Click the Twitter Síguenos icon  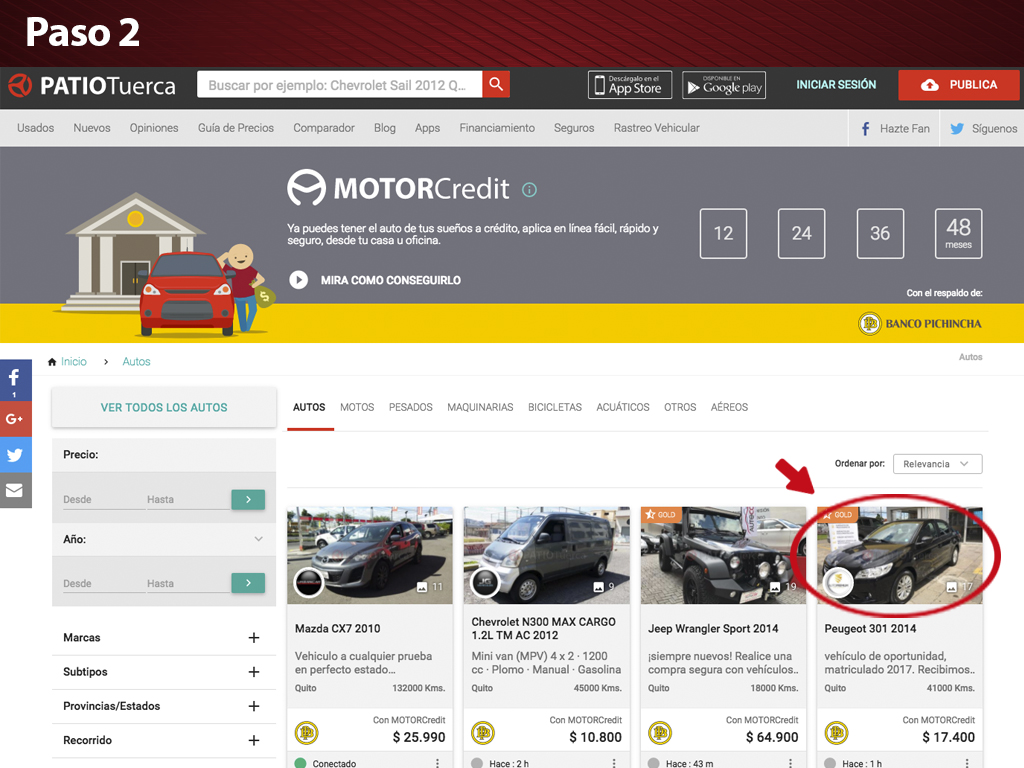coord(957,129)
